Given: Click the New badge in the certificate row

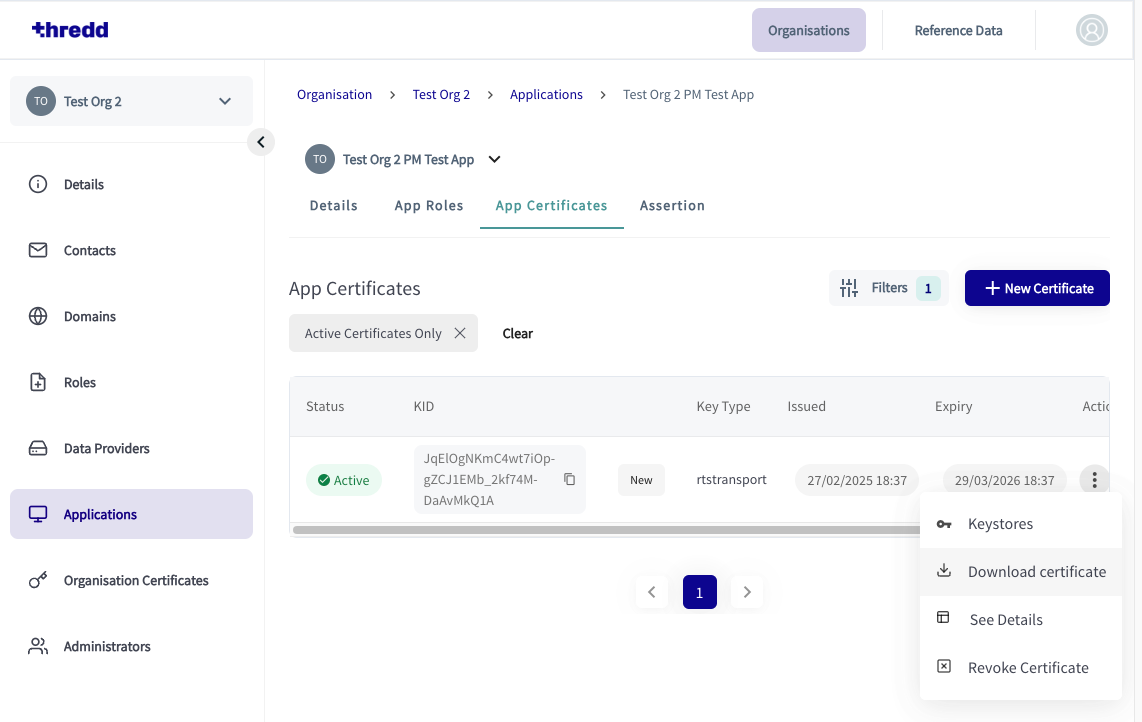Looking at the screenshot, I should point(641,480).
